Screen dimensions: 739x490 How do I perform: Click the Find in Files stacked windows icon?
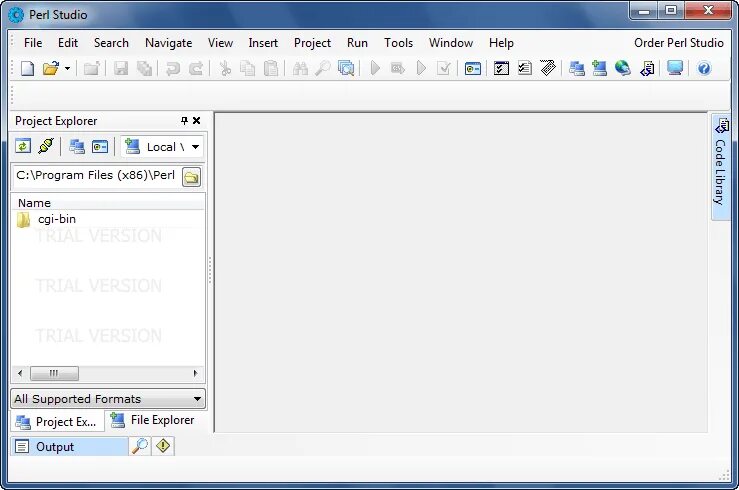[x=346, y=68]
